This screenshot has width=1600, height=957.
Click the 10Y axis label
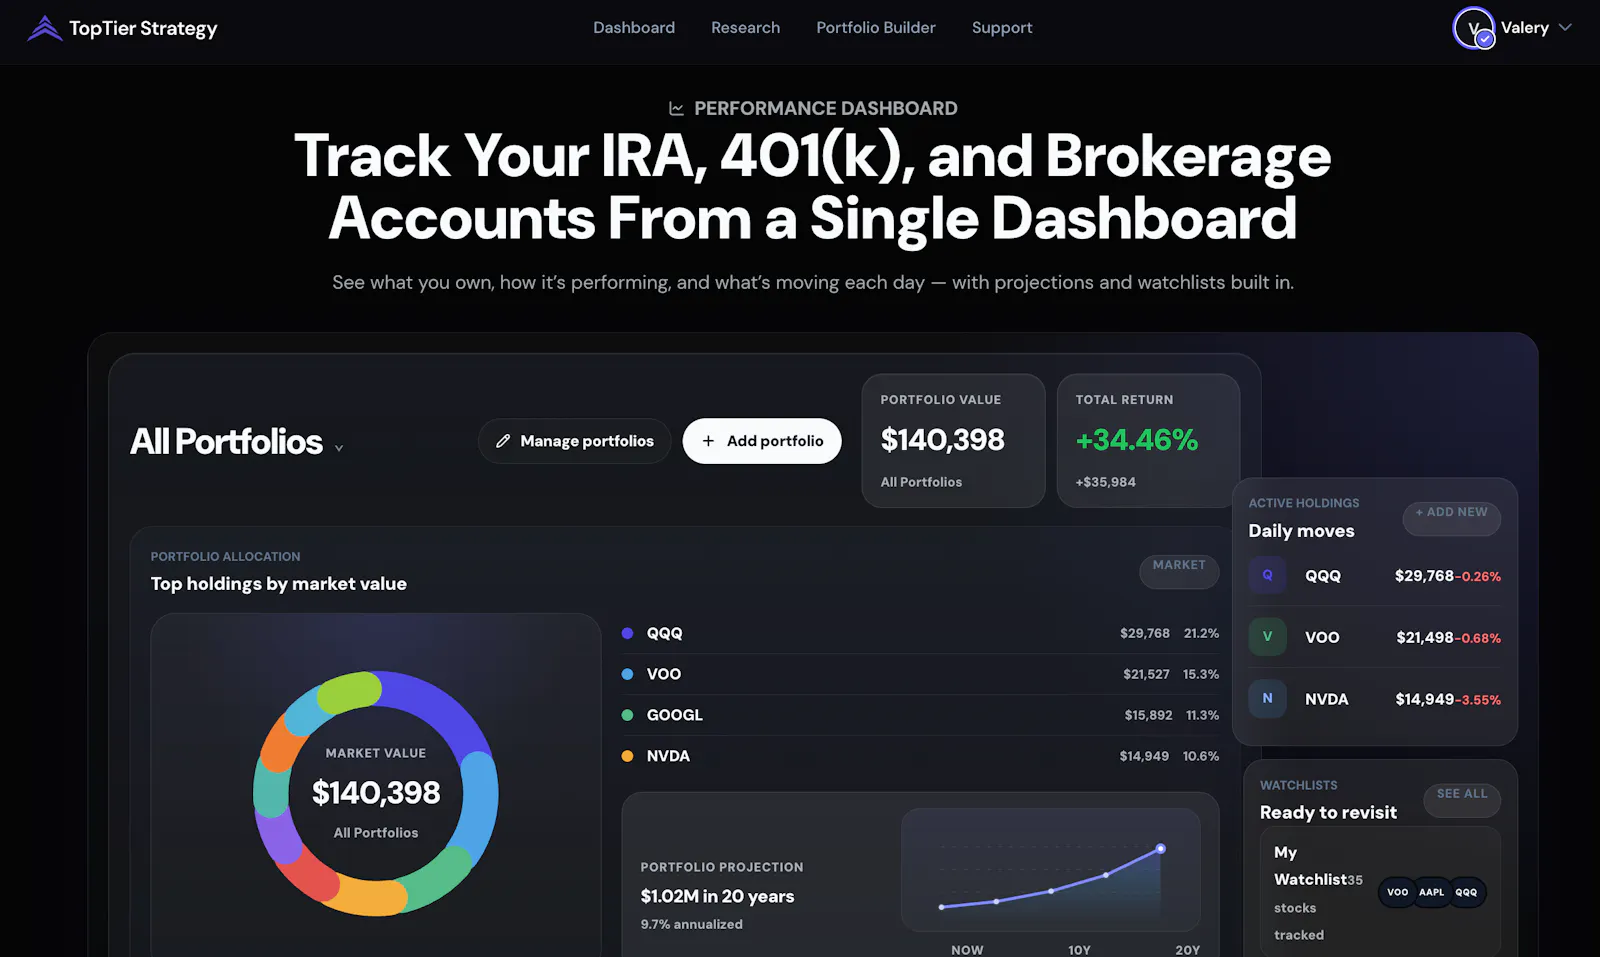(x=1079, y=950)
